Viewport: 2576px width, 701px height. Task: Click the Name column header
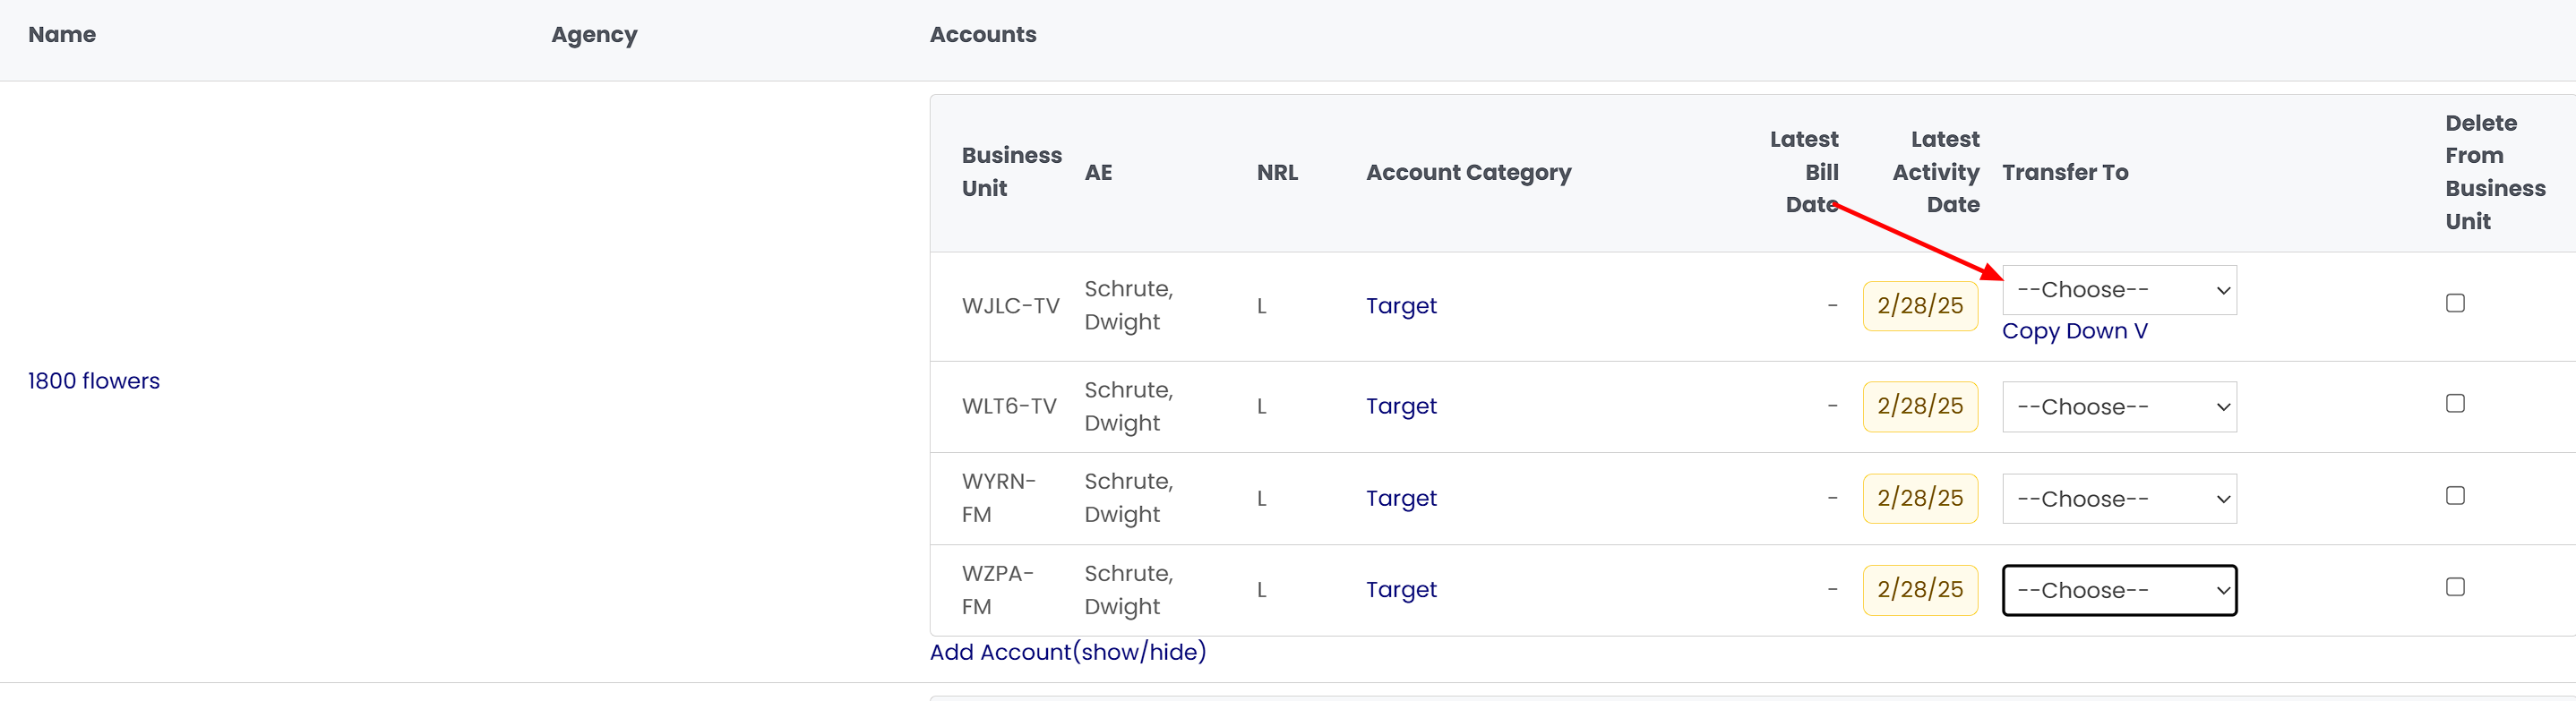(62, 34)
